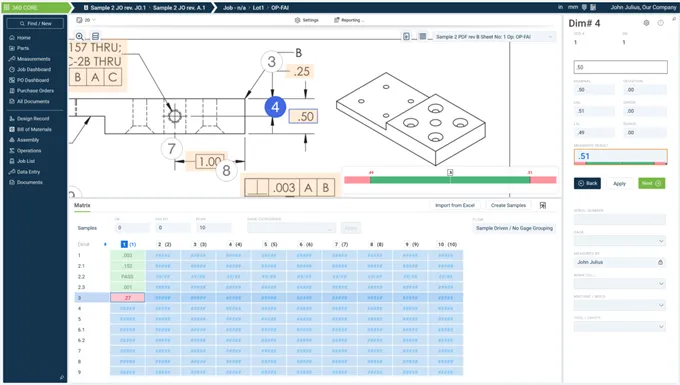Click the Measured Result input field
This screenshot has width=680, height=385.
click(620, 156)
